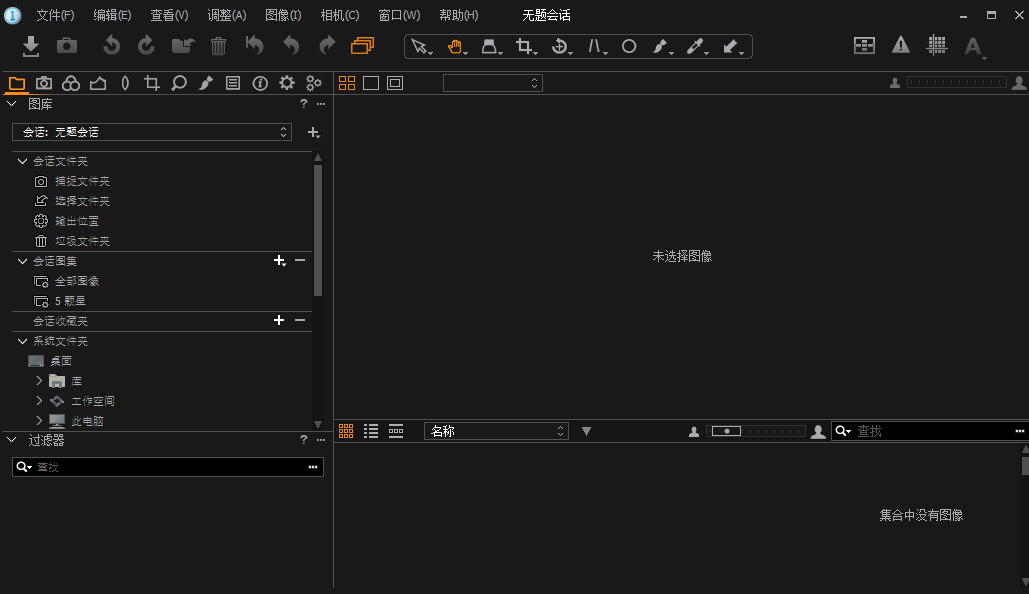Toggle the grid overlay icon
The width and height of the screenshot is (1029, 594).
point(936,45)
